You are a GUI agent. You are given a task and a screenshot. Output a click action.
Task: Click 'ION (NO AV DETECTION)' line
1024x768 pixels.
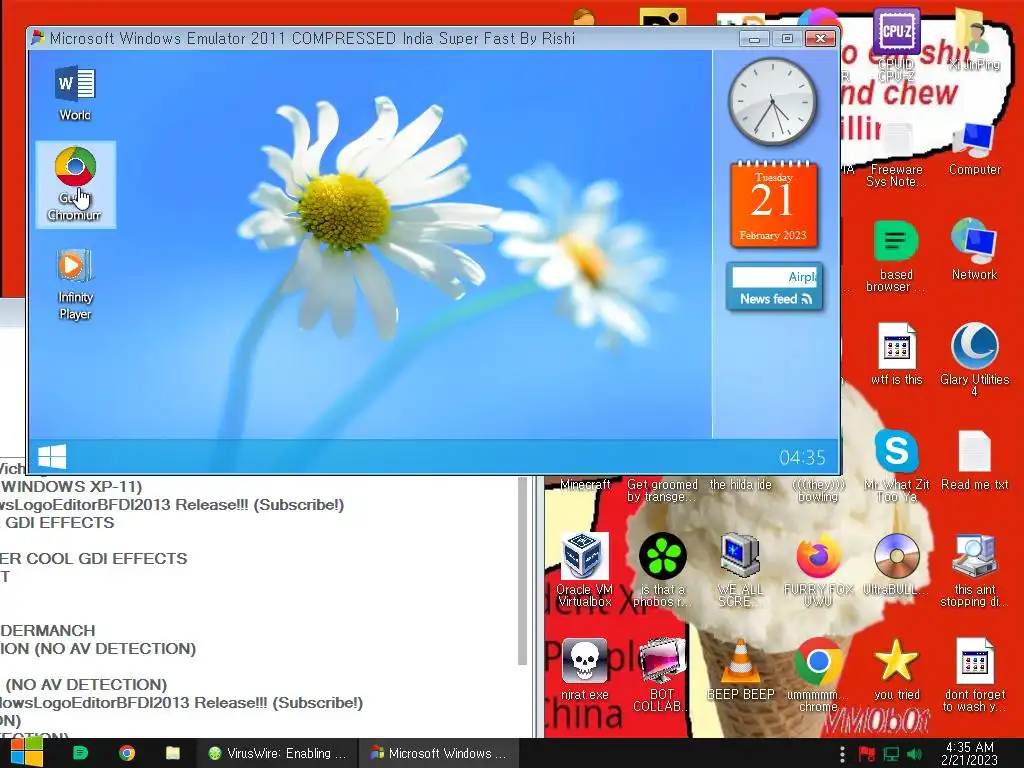coord(98,648)
